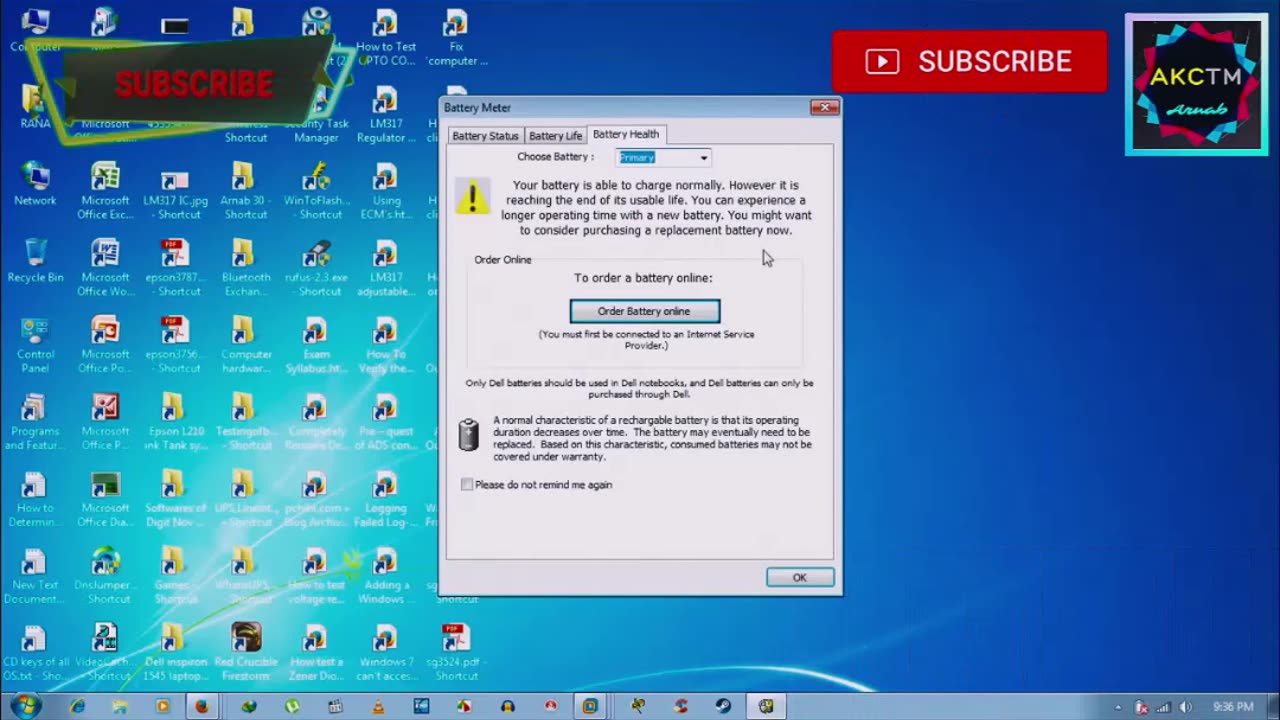Click the red YouTube SUBSCRIBE button
The image size is (1280, 720).
pyautogui.click(x=969, y=61)
